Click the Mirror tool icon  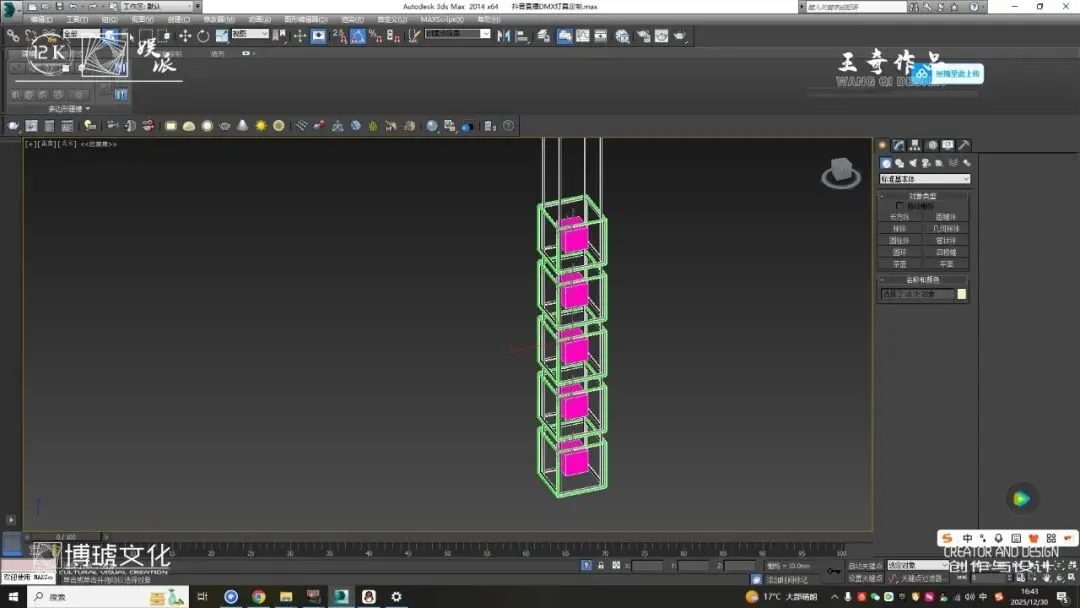coord(503,36)
